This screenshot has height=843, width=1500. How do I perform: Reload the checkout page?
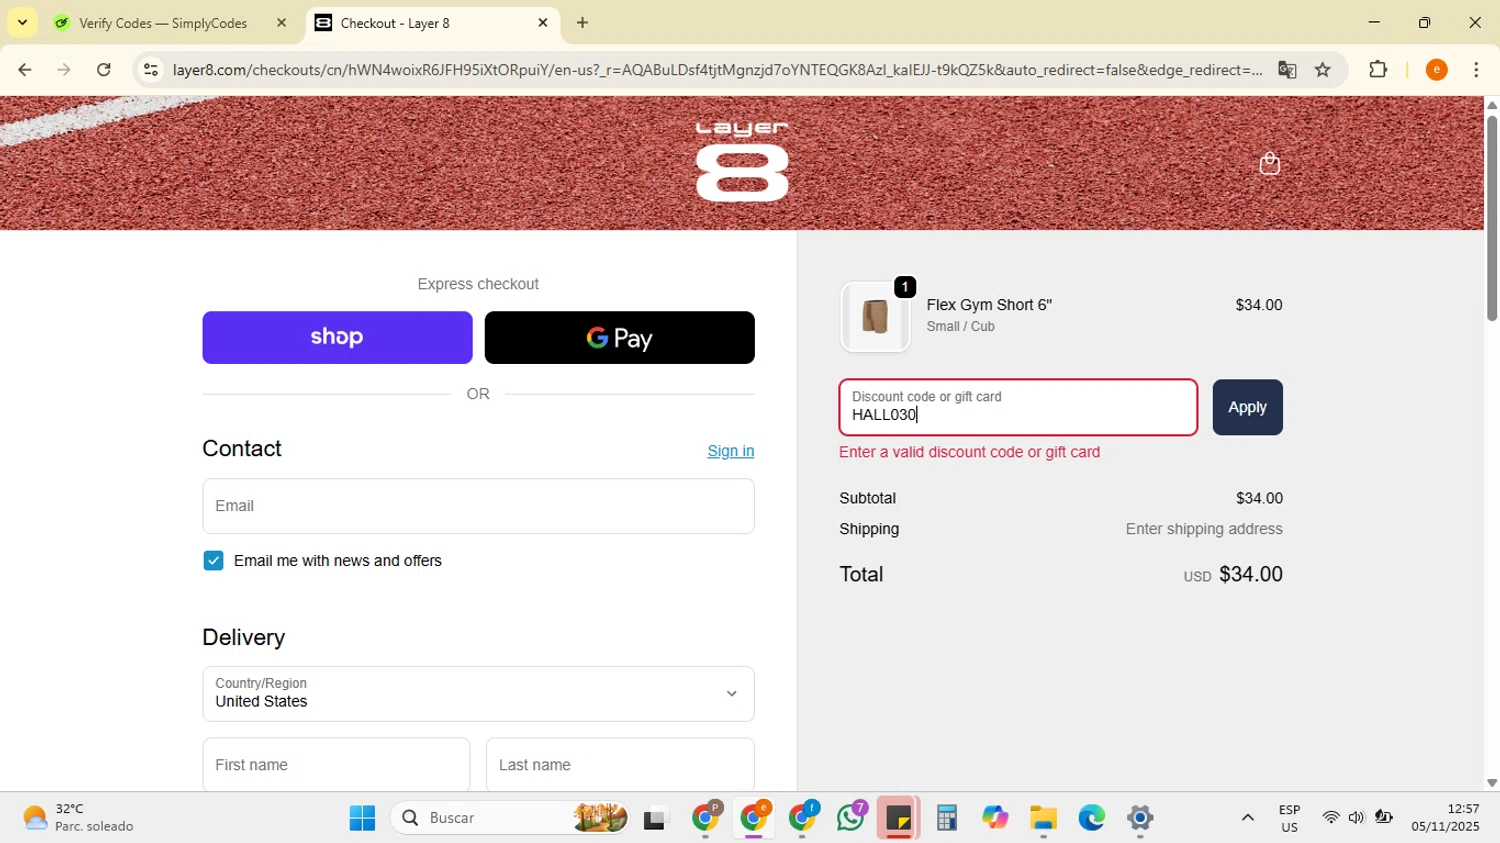pos(104,70)
